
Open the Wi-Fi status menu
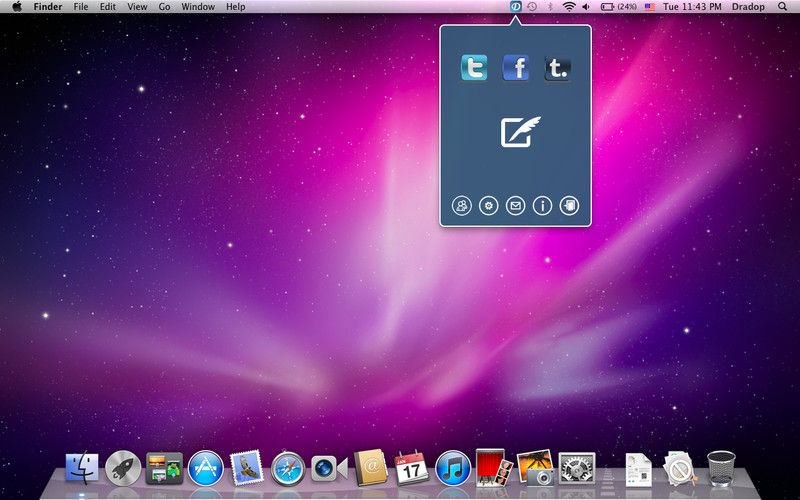(x=569, y=7)
